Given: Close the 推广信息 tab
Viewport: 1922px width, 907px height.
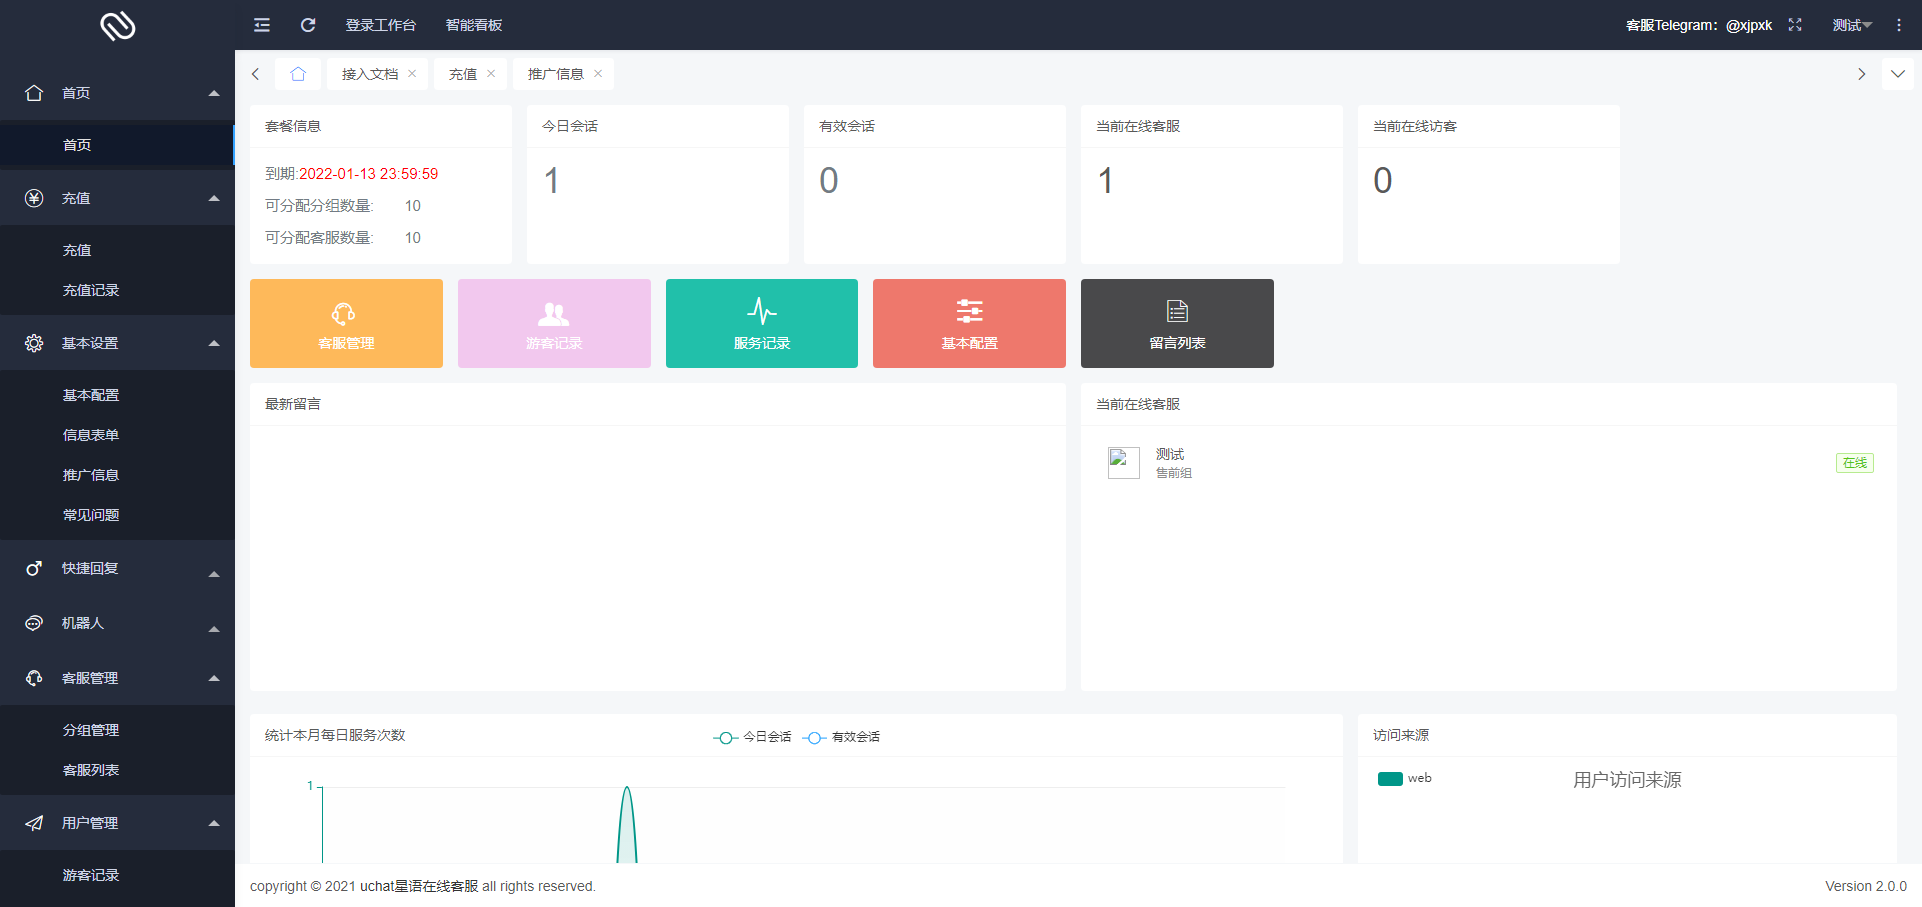Looking at the screenshot, I should [598, 74].
